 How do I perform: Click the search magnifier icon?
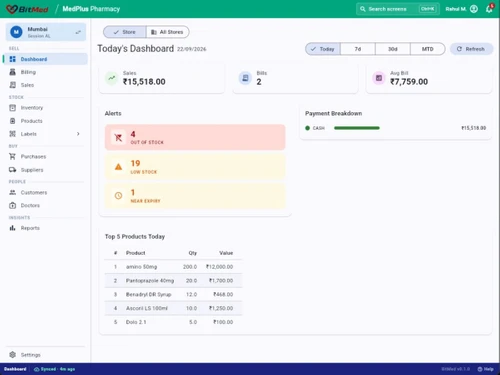(363, 9)
